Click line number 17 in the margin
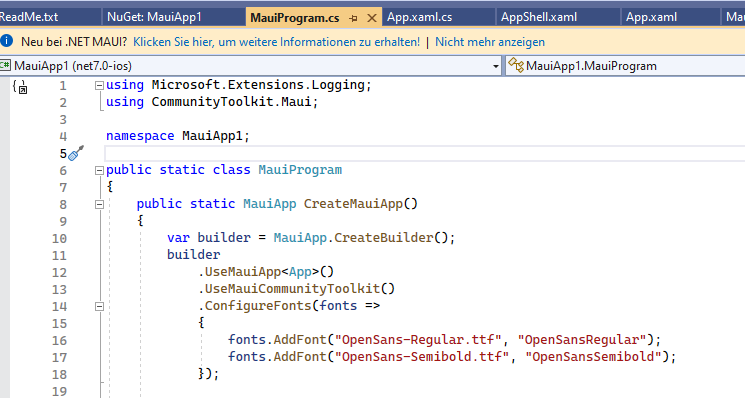Viewport: 745px width, 398px height. (59, 358)
